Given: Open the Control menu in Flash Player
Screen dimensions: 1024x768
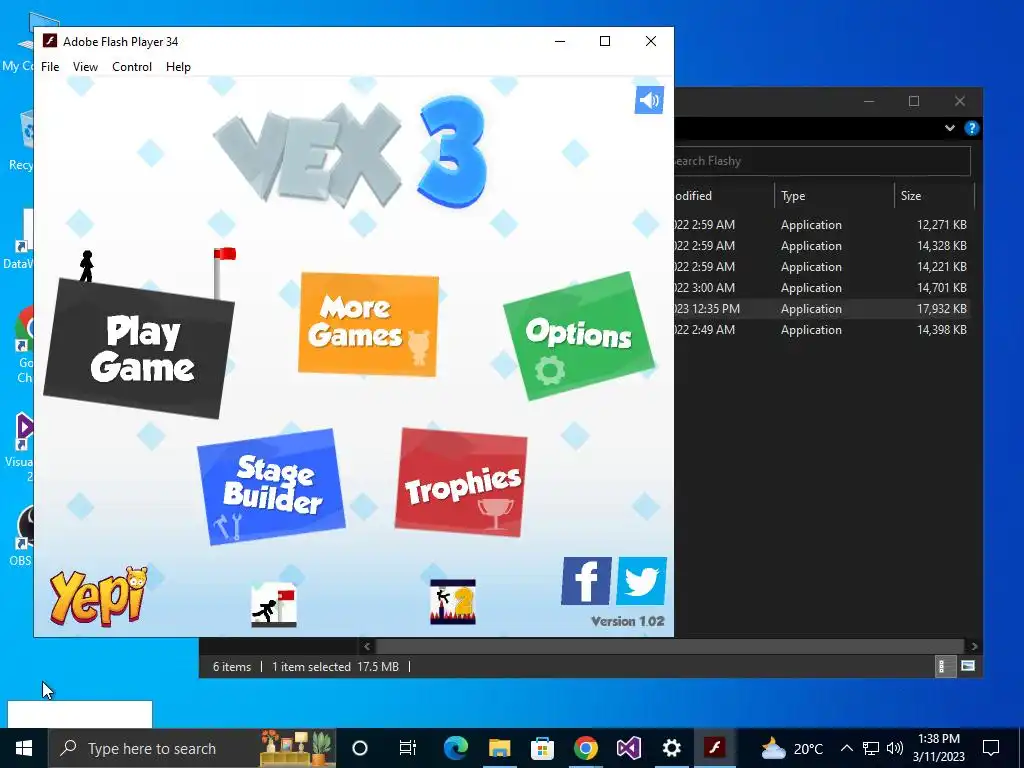Looking at the screenshot, I should [132, 67].
